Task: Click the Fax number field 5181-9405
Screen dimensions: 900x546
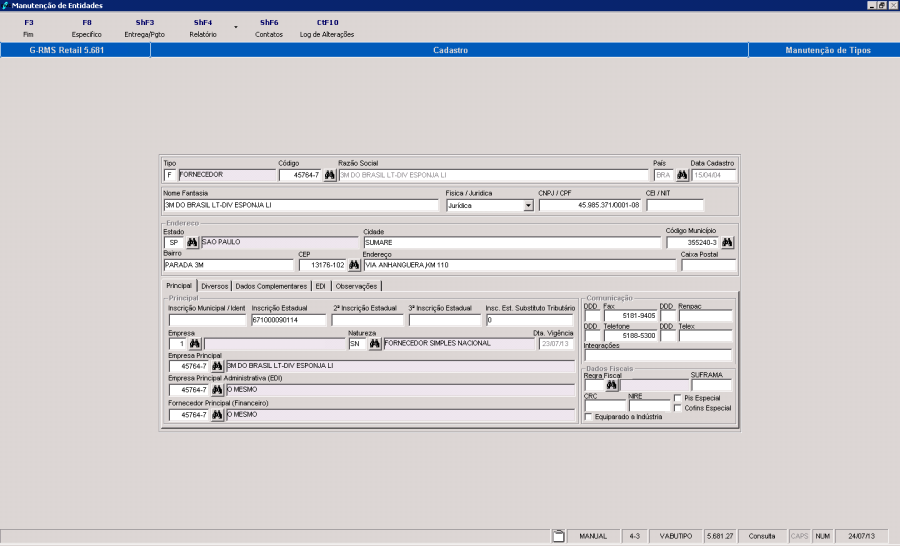Action: pyautogui.click(x=630, y=316)
